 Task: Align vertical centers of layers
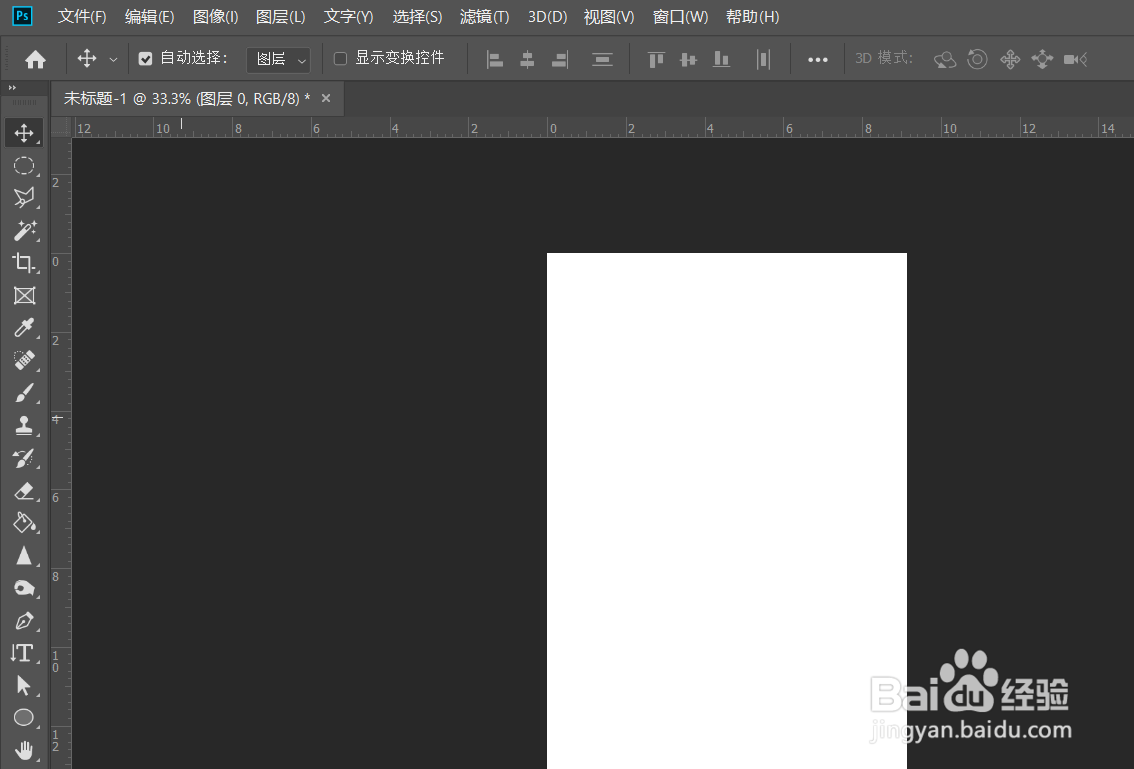coord(688,59)
